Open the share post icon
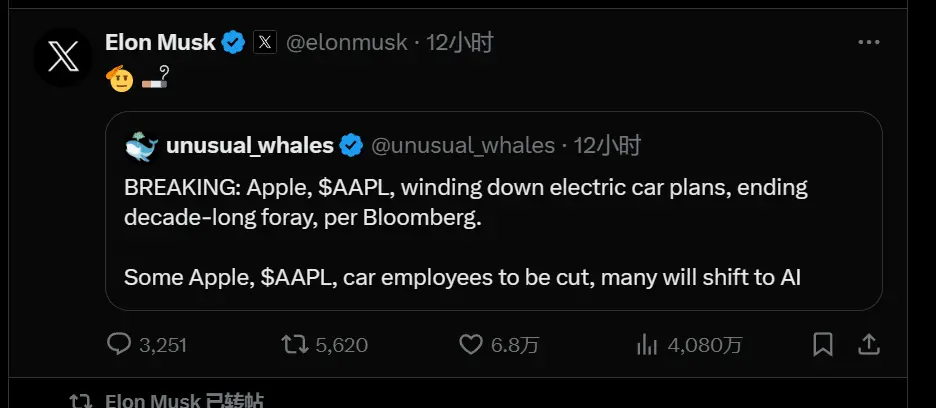This screenshot has height=408, width=936. pos(869,344)
